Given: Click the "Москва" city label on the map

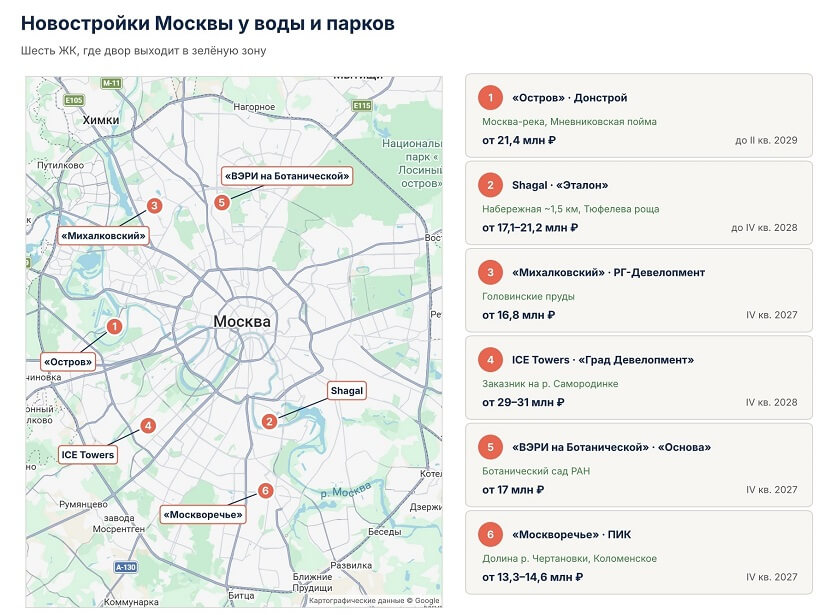Looking at the screenshot, I should click(x=242, y=321).
